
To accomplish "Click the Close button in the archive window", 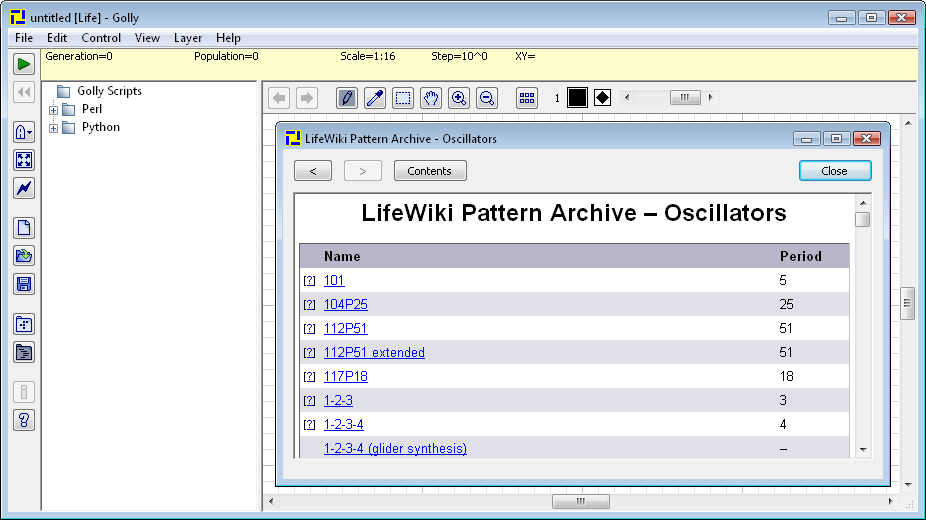I will [835, 171].
